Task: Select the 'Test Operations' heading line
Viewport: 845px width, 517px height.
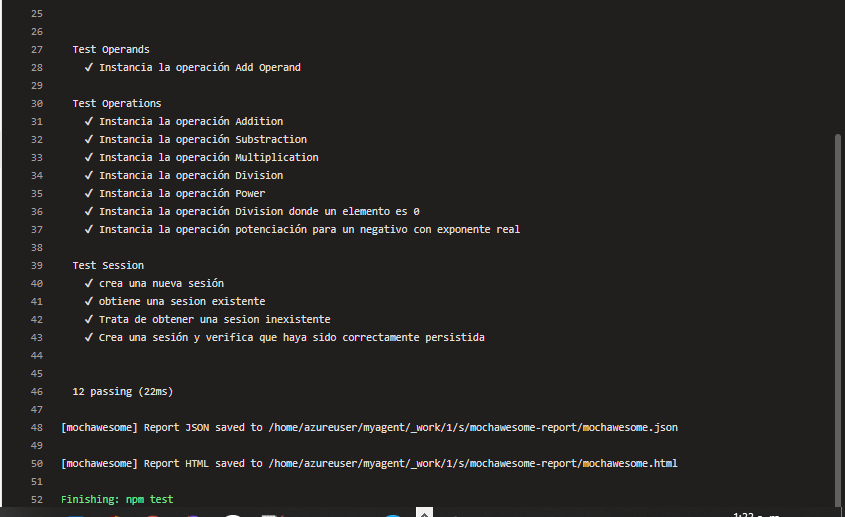Action: (117, 104)
